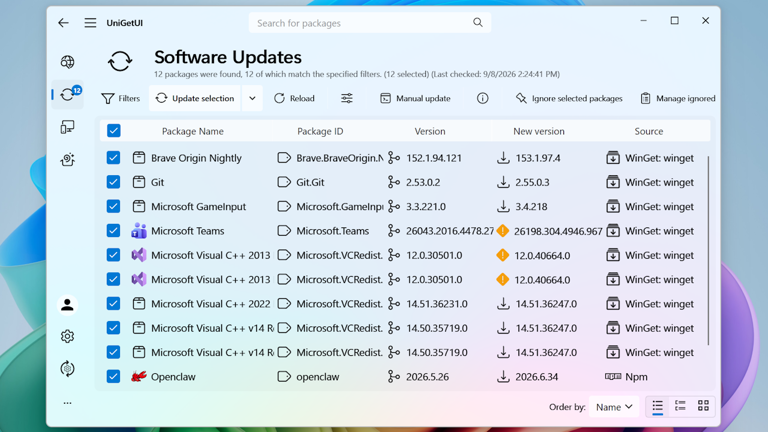
Task: Sort by Package Name column header
Action: coord(192,131)
